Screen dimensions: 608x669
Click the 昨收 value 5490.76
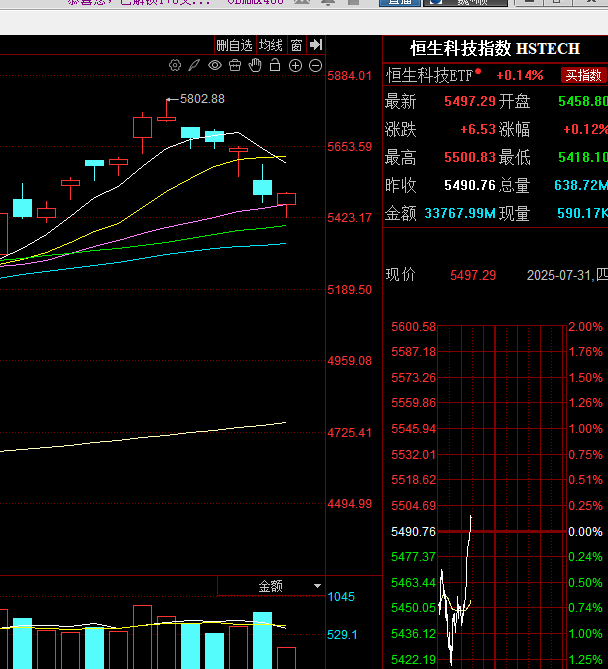pyautogui.click(x=470, y=185)
